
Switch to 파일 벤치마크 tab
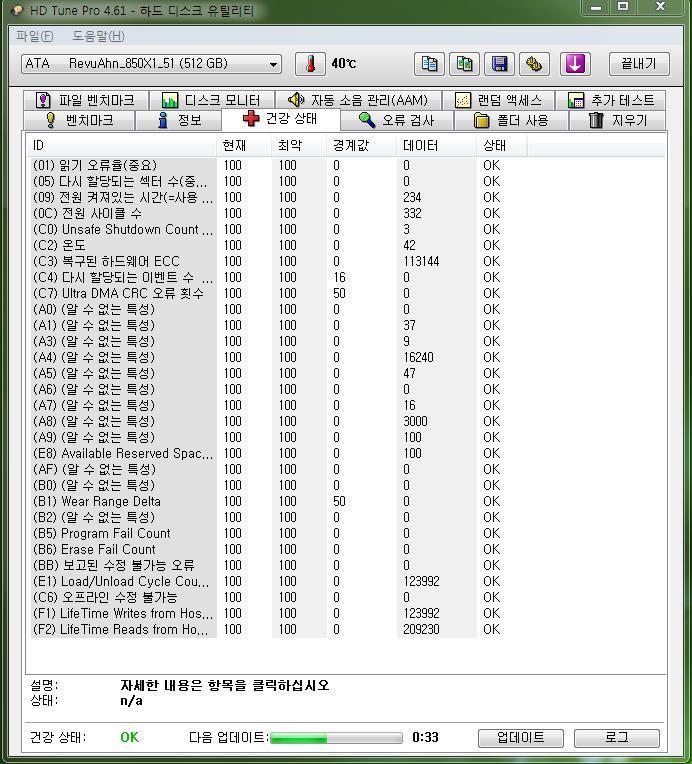86,100
